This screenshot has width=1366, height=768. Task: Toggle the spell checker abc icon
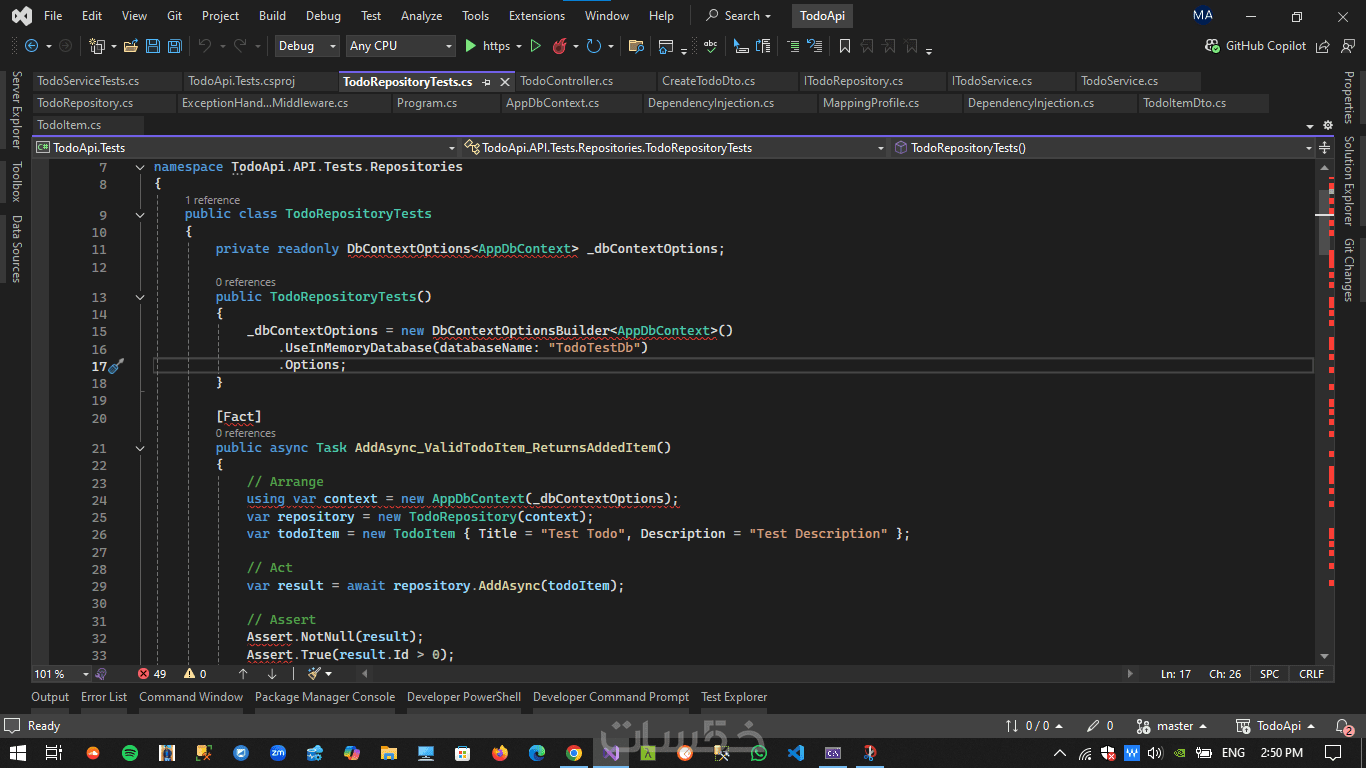[710, 46]
